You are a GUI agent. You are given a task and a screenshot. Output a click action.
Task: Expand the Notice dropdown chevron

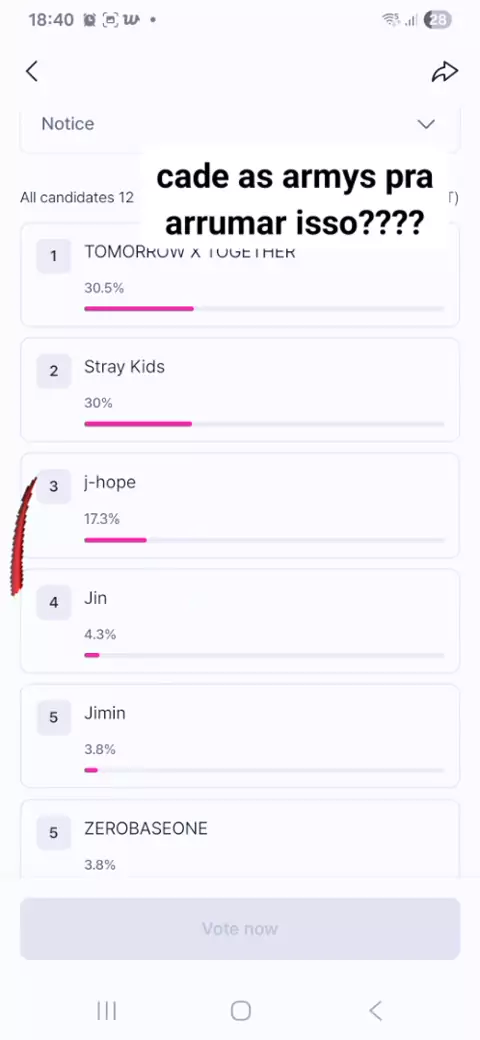tap(426, 124)
